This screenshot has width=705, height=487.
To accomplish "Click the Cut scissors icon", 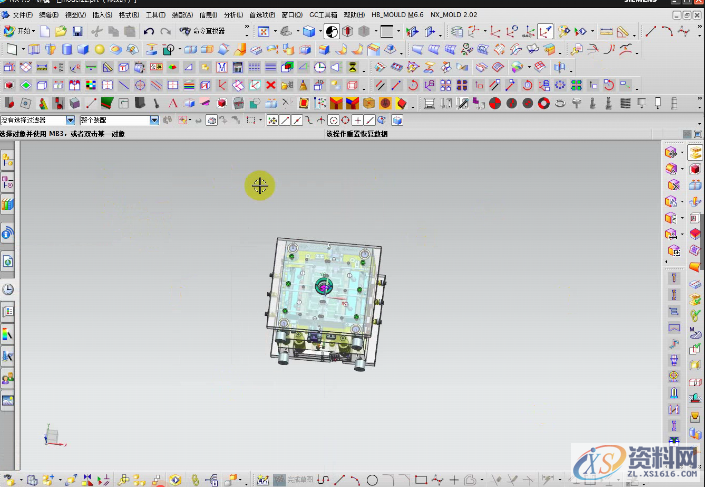I will coord(97,32).
